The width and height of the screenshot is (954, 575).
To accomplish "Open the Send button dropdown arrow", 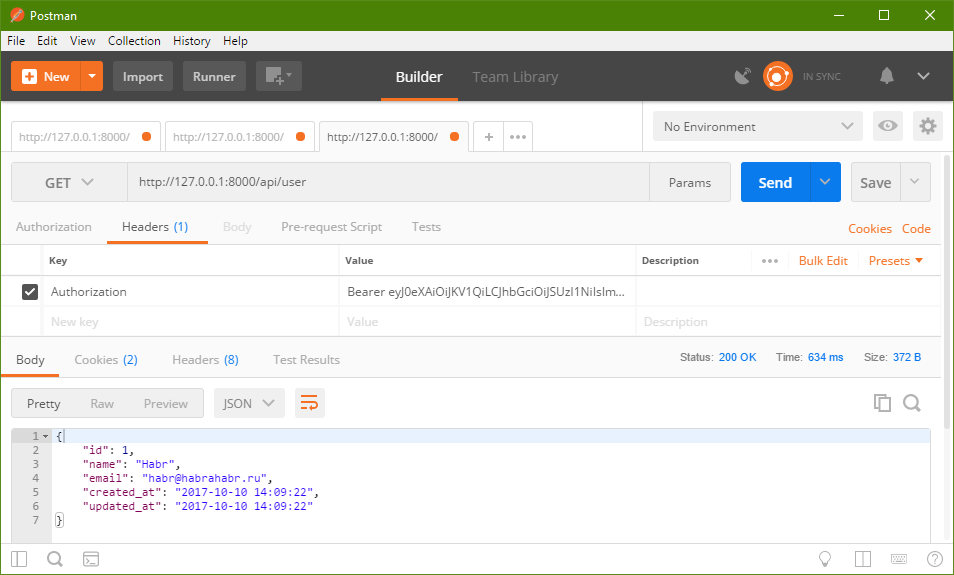I will click(825, 182).
